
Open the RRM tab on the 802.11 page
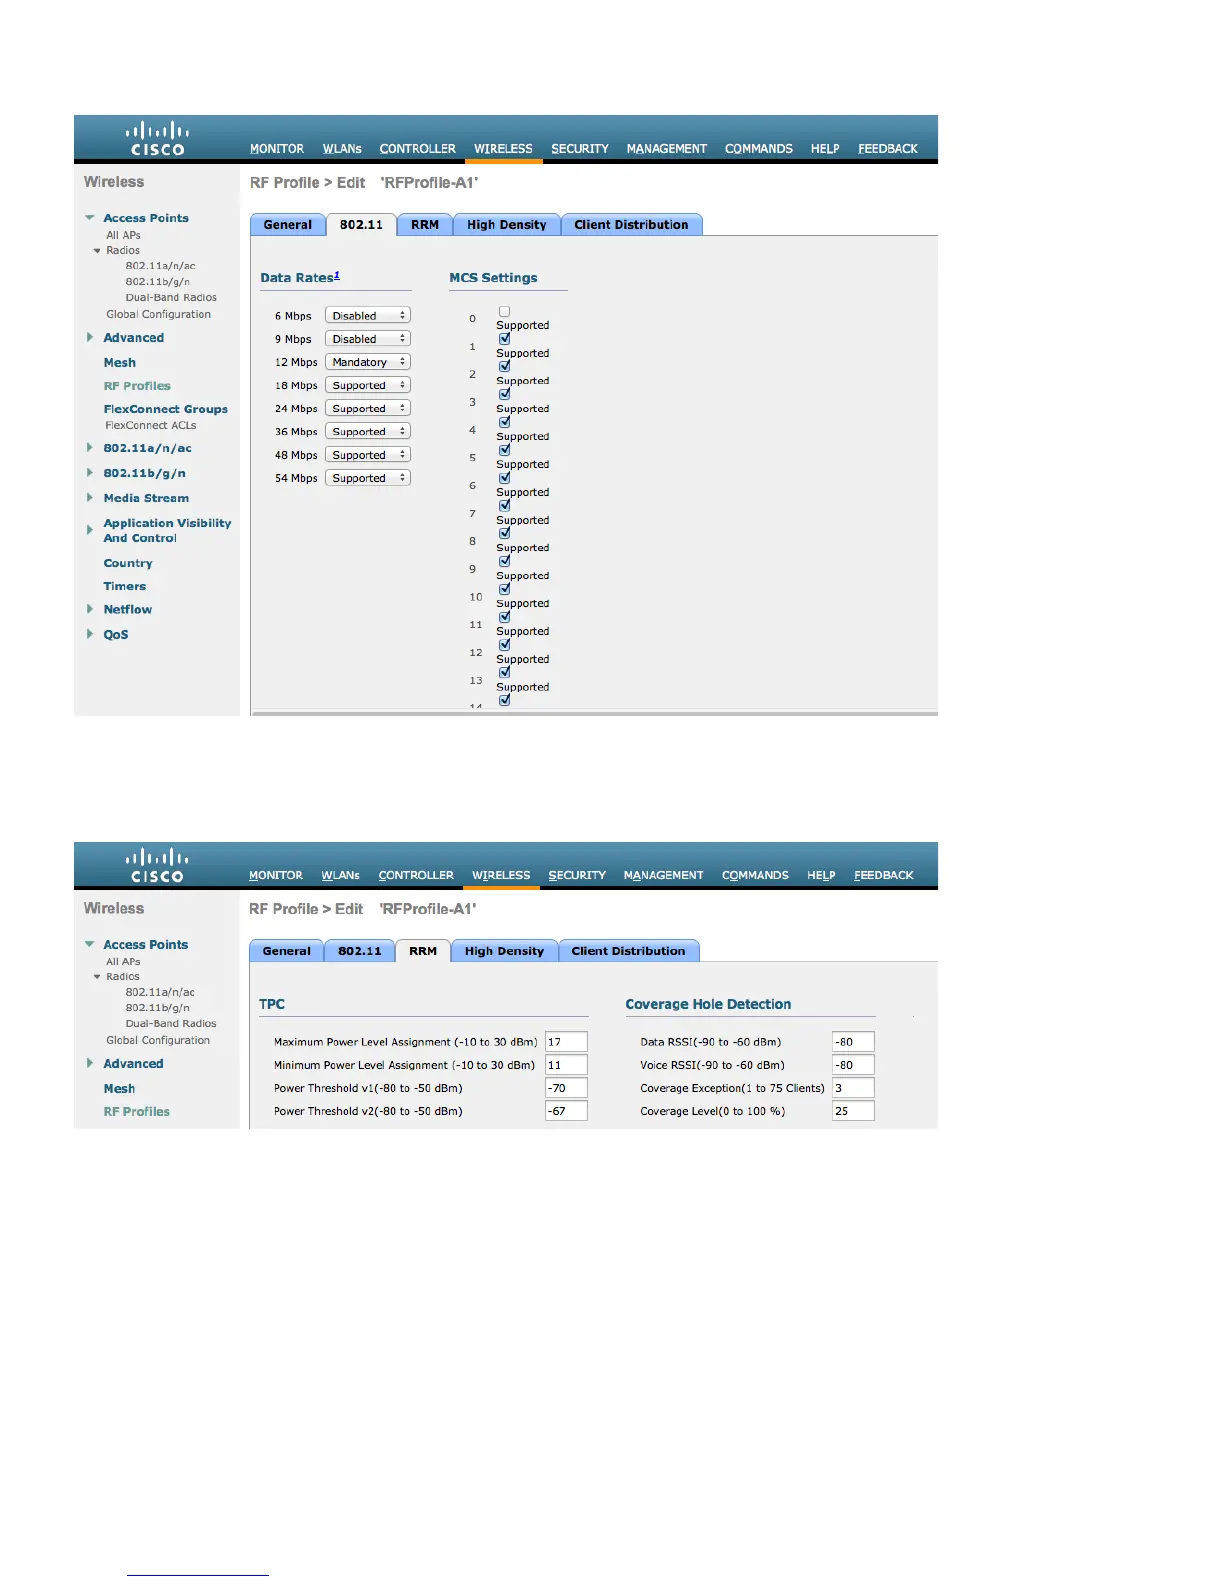(425, 225)
